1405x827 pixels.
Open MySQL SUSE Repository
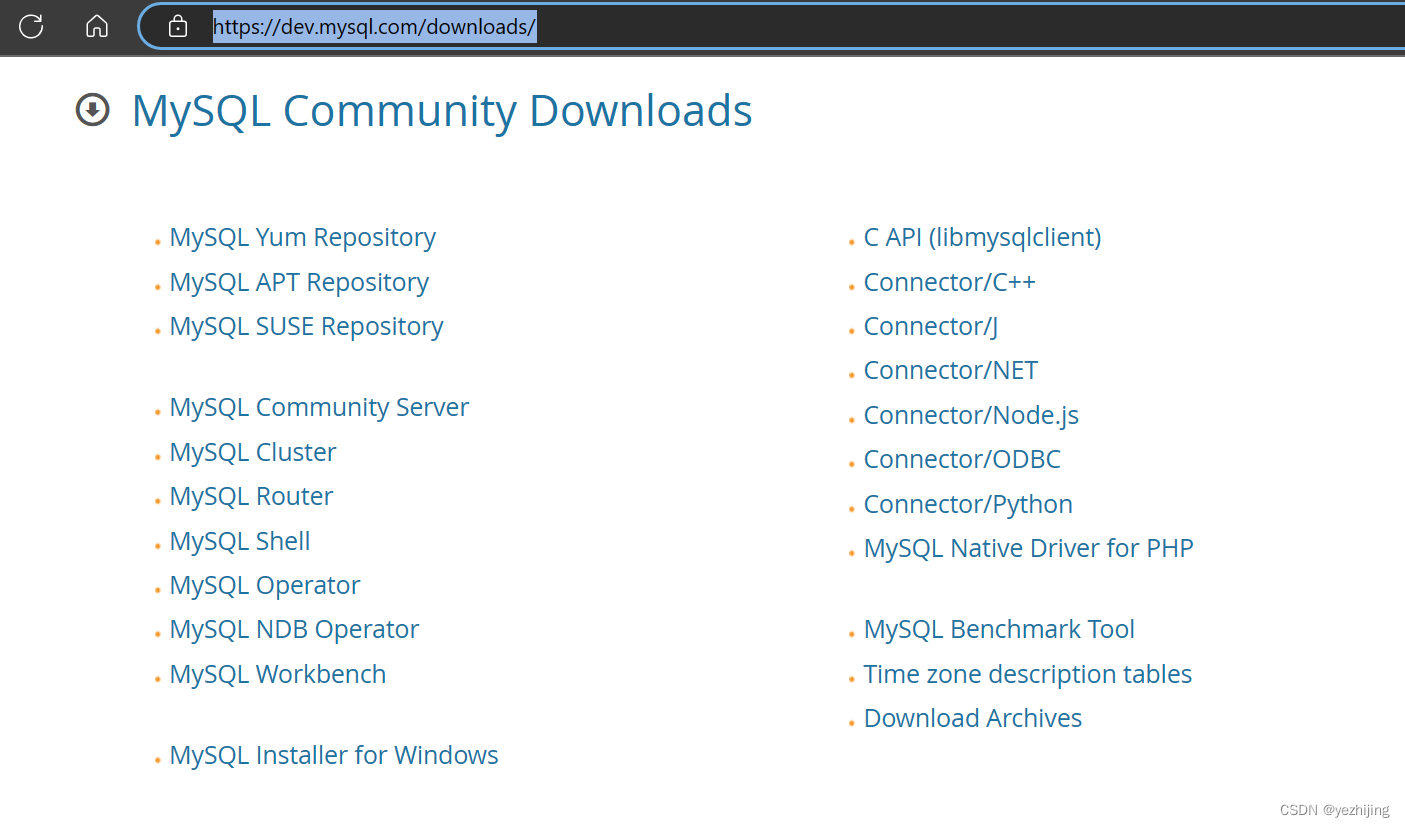306,326
